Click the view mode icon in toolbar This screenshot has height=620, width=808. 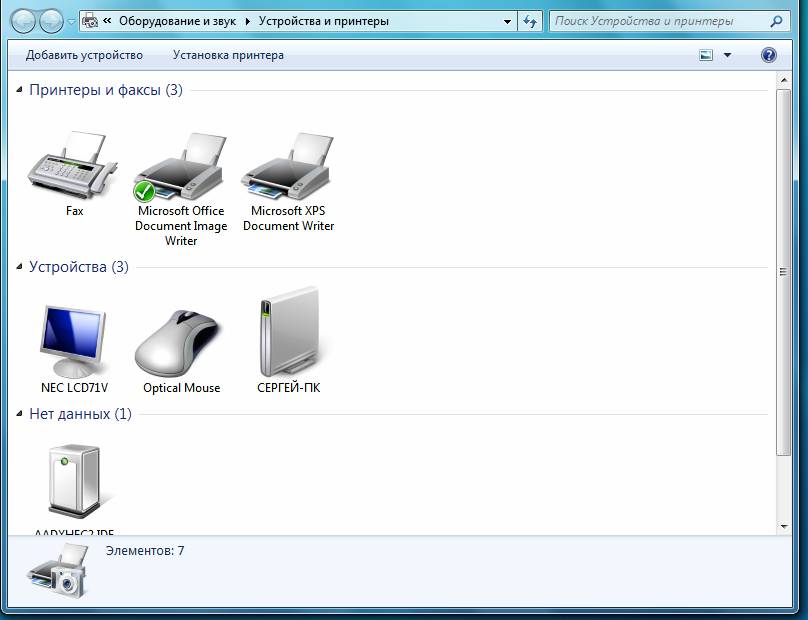point(706,55)
